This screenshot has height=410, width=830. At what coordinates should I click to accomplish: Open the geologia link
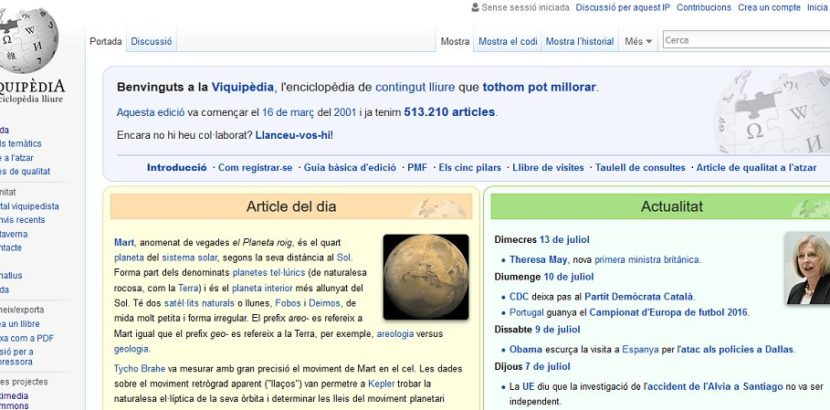(131, 349)
